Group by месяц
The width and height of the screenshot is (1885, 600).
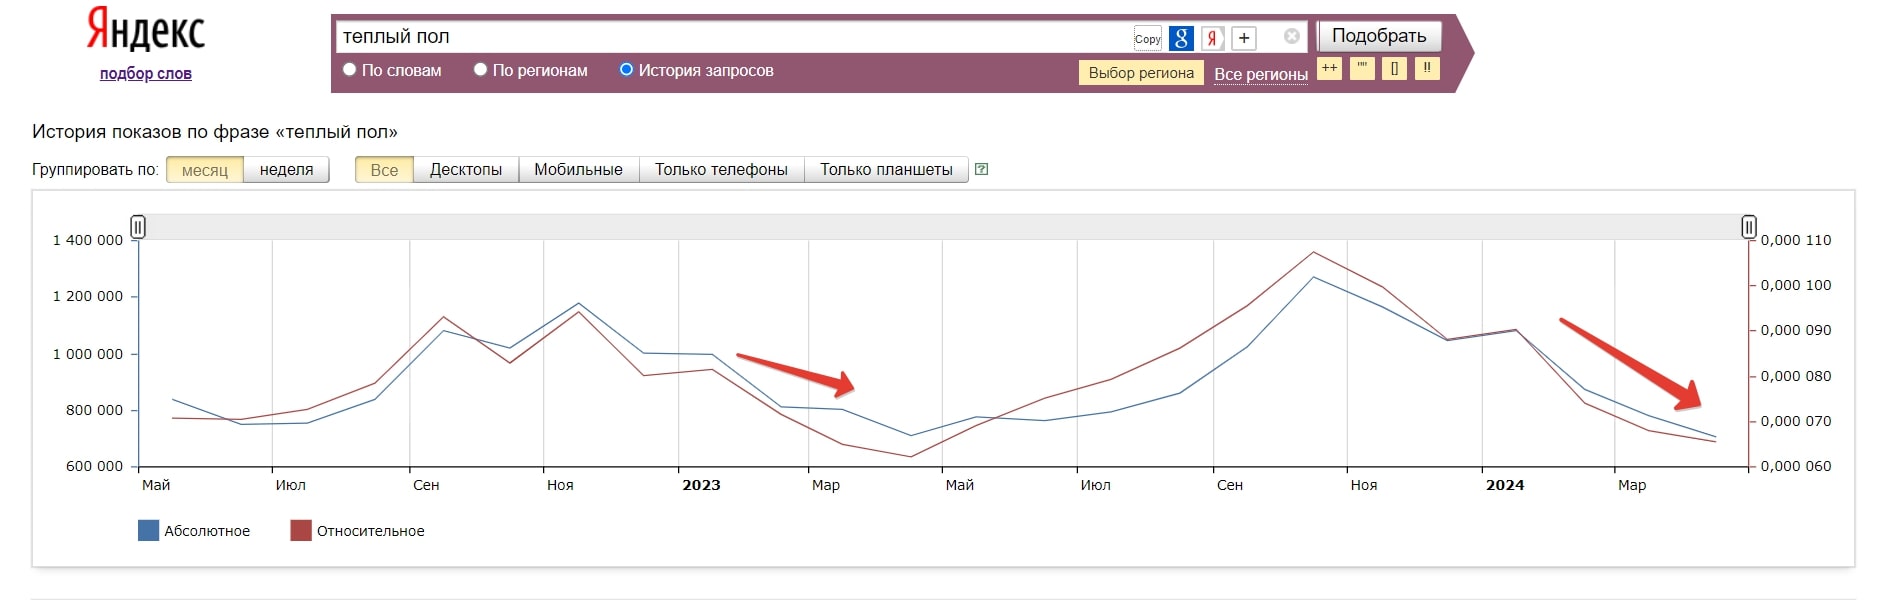[205, 170]
